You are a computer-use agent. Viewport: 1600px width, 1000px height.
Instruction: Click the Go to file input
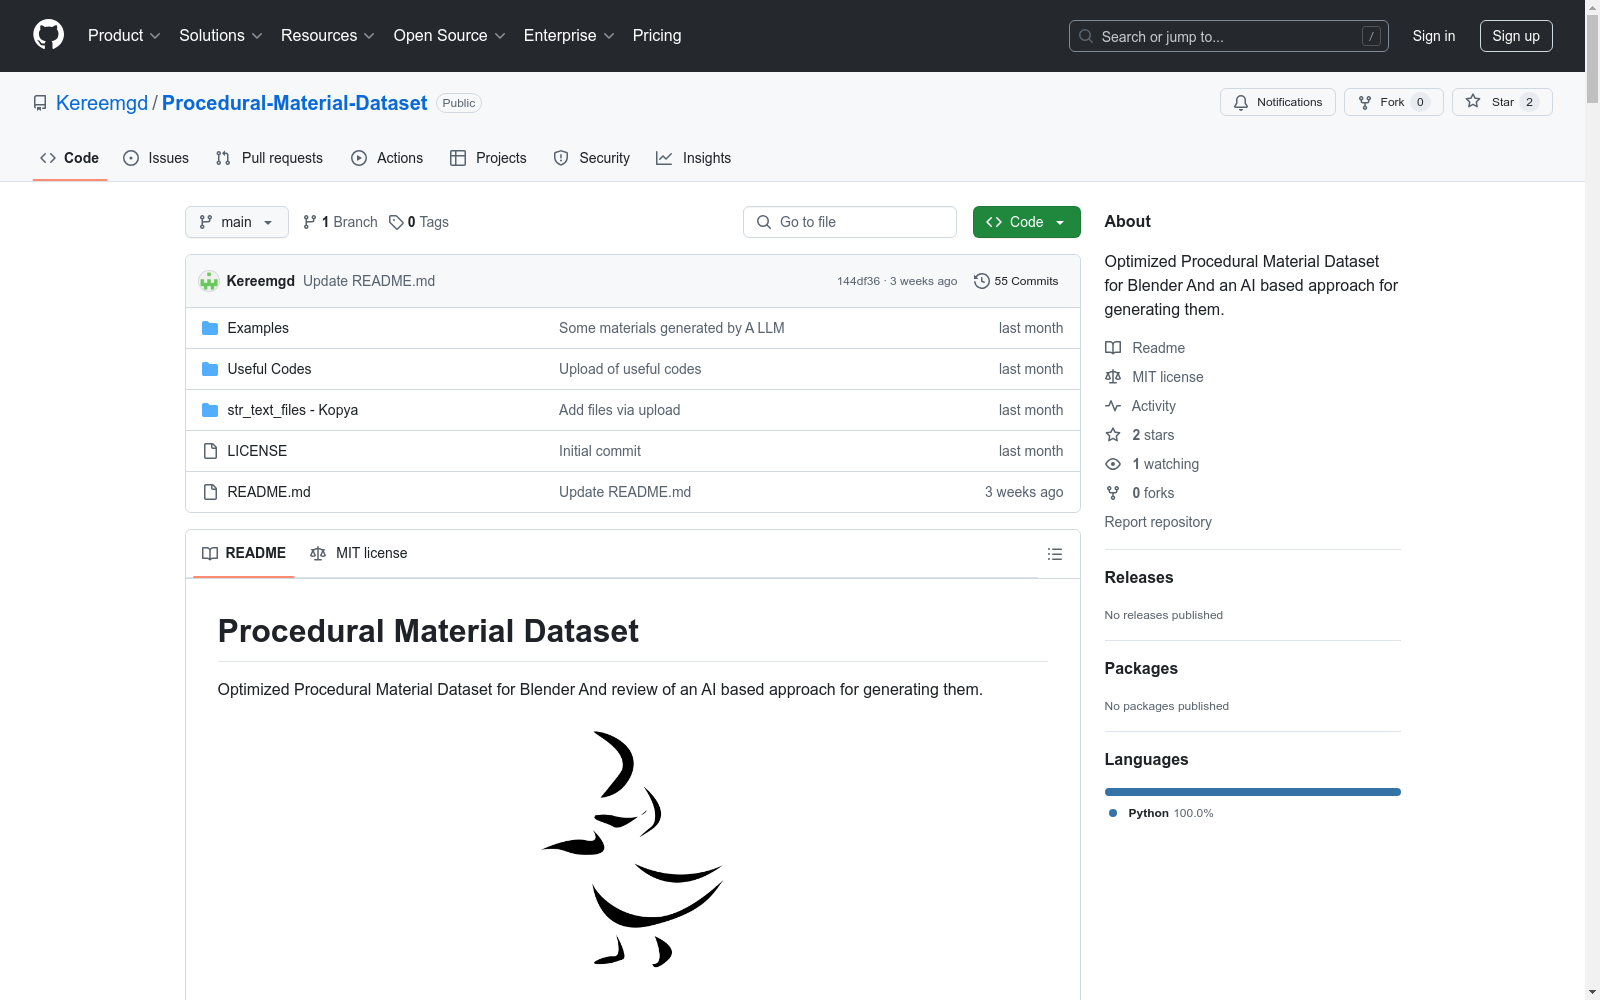(850, 222)
